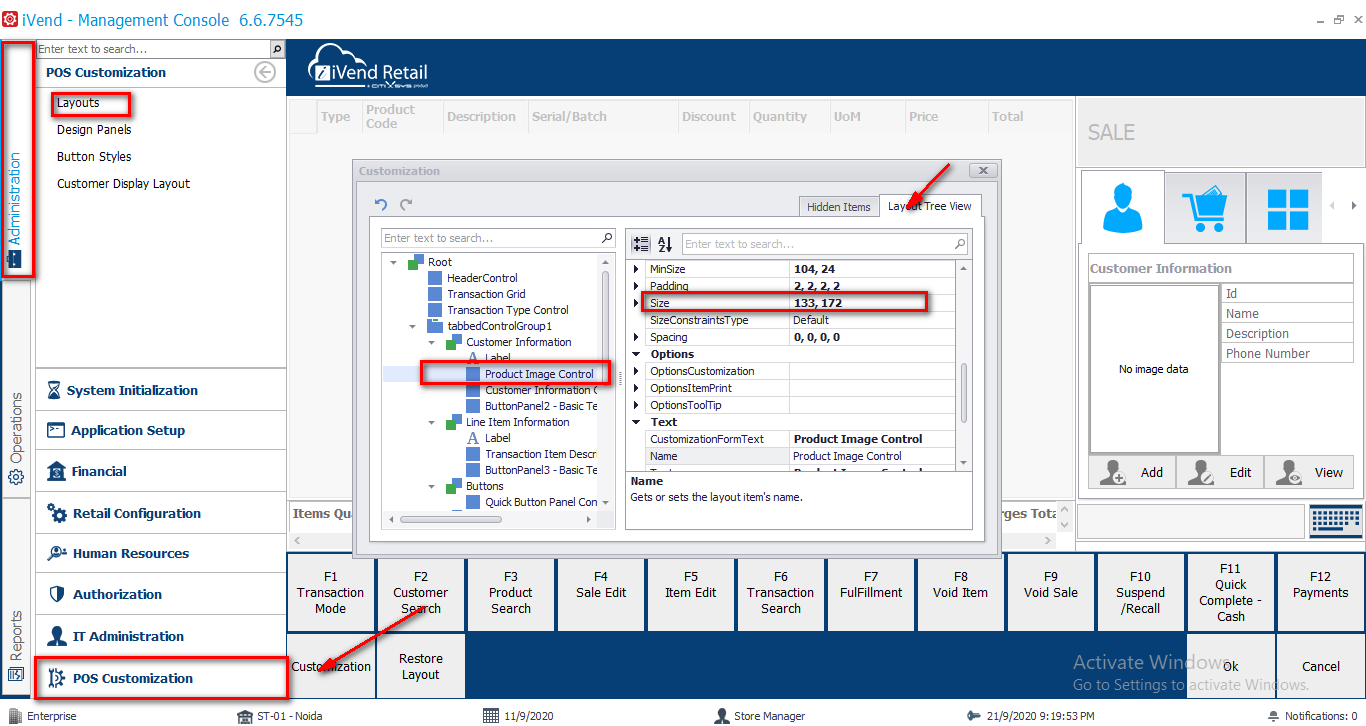Image resolution: width=1366 pixels, height=726 pixels.
Task: Click the on-screen keyboard icon
Action: (1335, 520)
